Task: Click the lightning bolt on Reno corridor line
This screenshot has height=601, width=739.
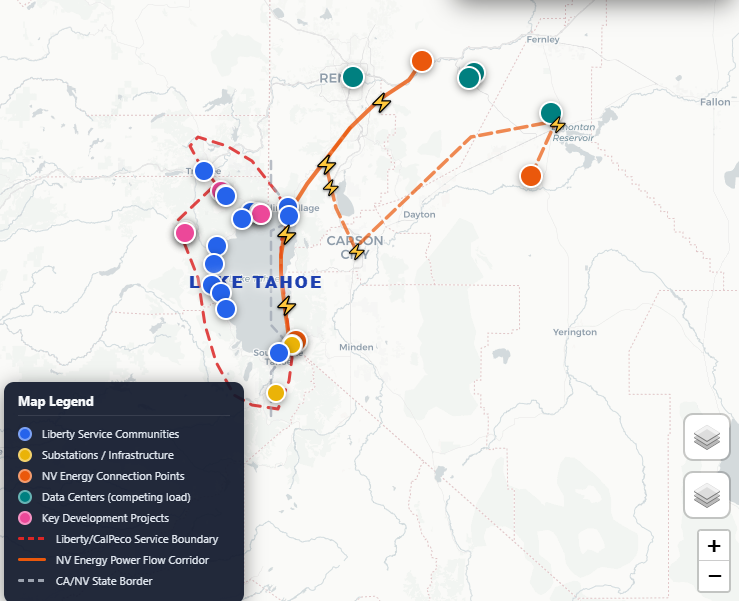Action: [x=381, y=103]
